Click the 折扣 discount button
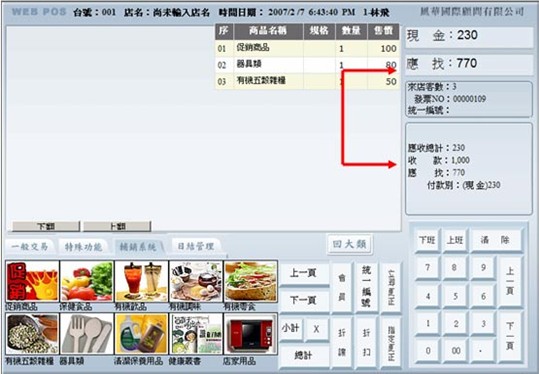This screenshot has height=374, width=539. coord(366,342)
